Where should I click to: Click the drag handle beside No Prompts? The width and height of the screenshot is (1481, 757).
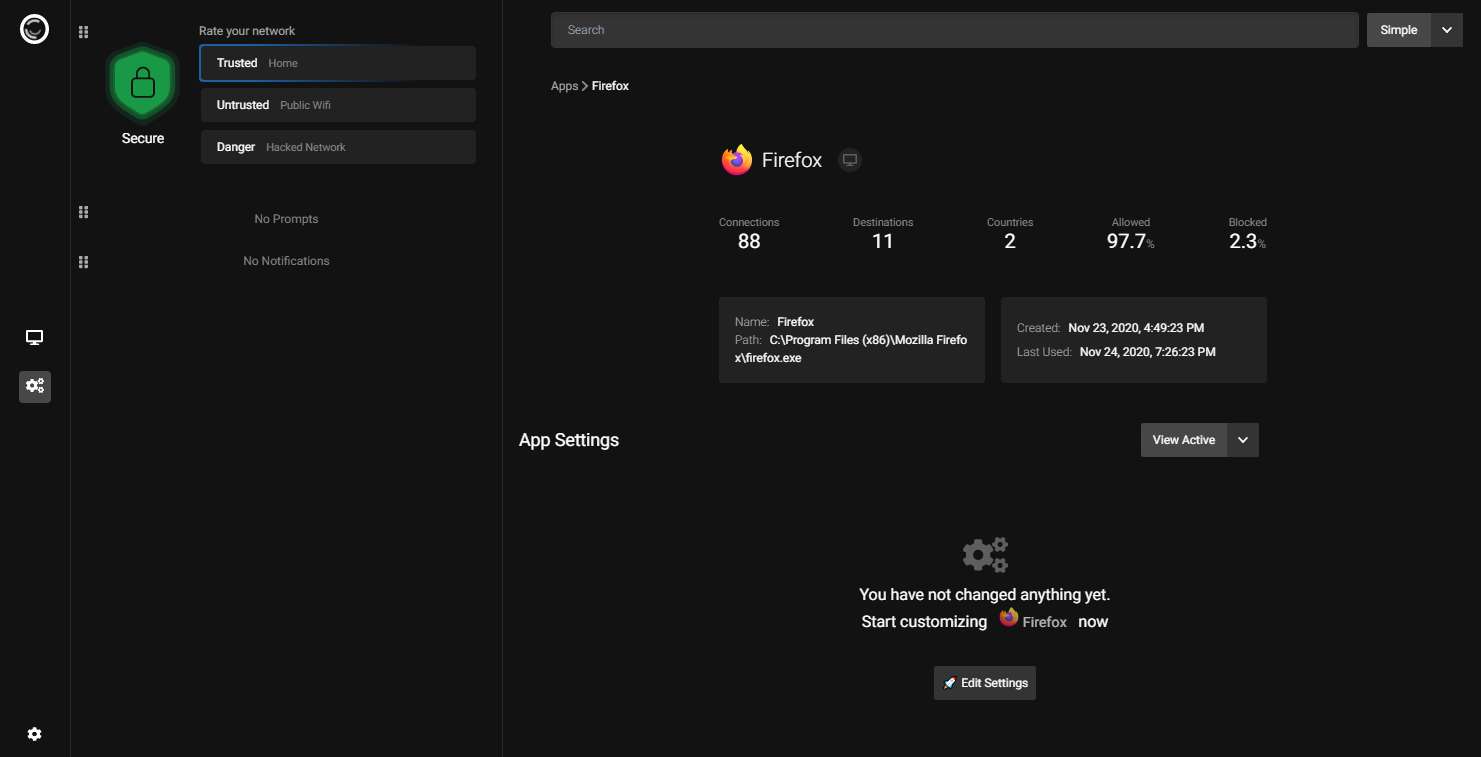pos(84,212)
